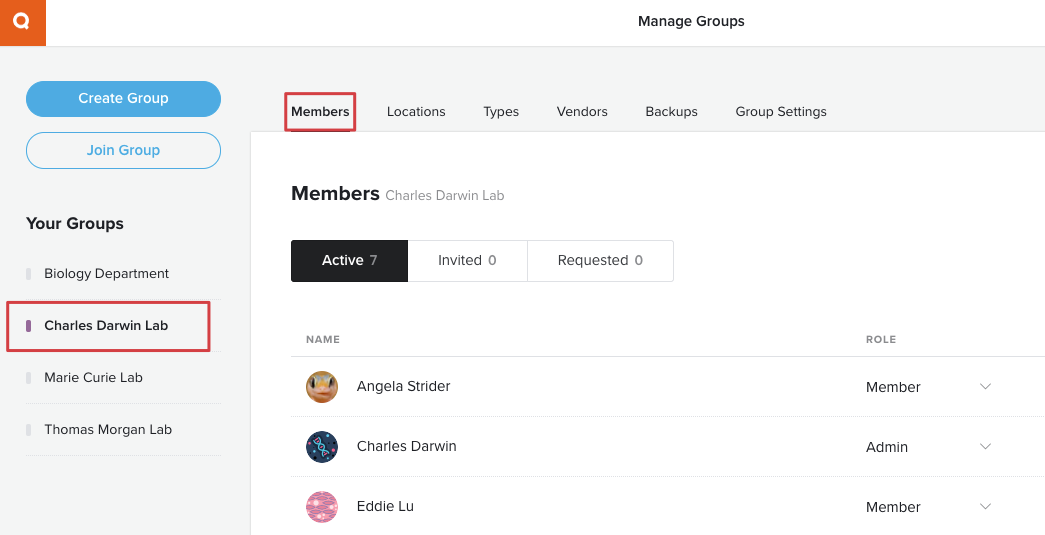Open Eddie Lu's pink avatar
The height and width of the screenshot is (535, 1045).
322,507
